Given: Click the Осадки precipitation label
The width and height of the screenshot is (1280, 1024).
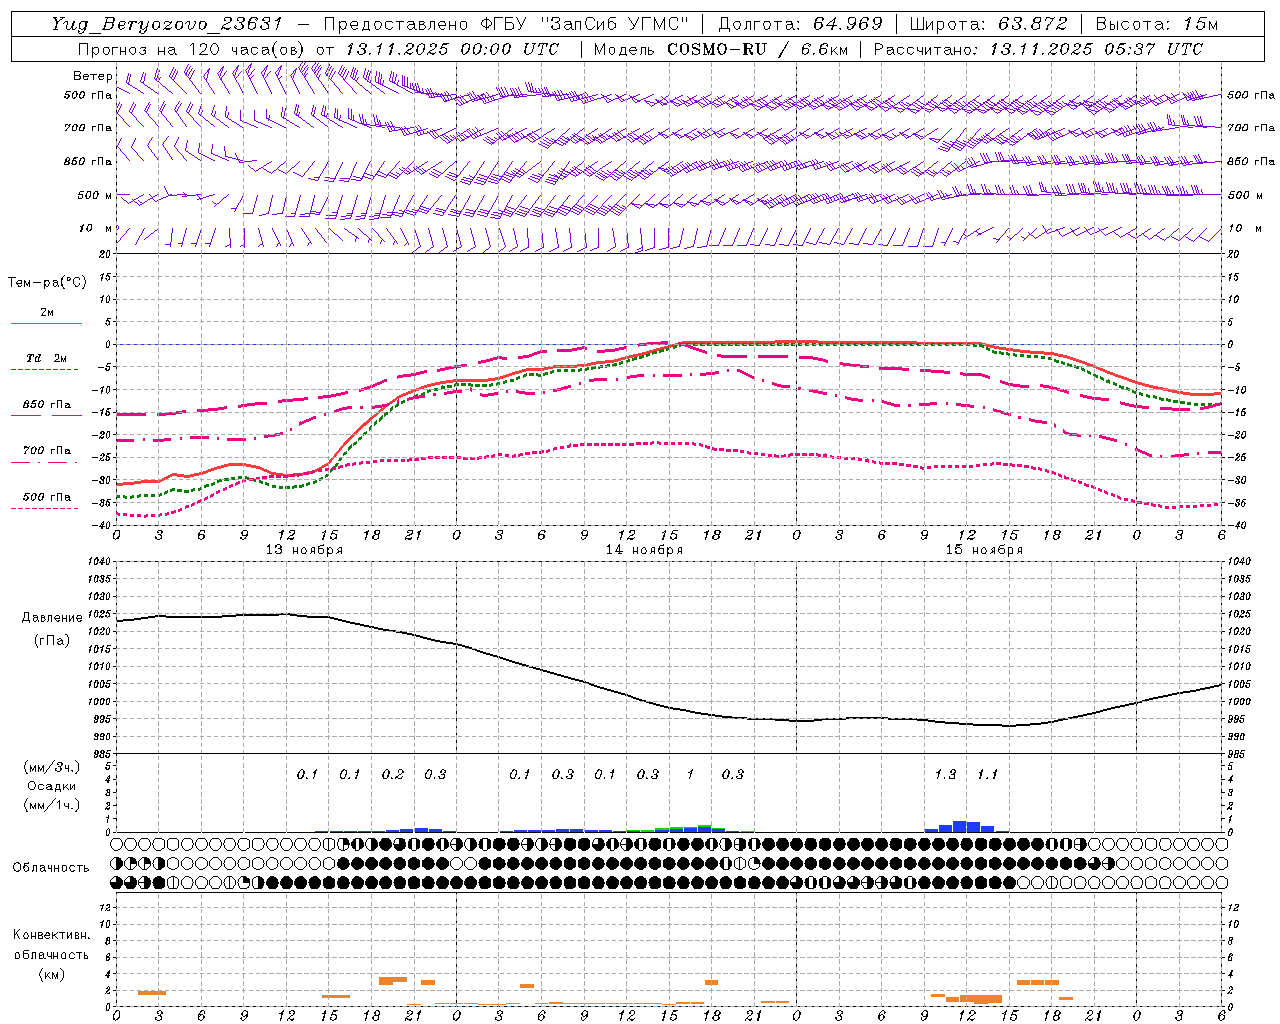Looking at the screenshot, I should [x=52, y=786].
